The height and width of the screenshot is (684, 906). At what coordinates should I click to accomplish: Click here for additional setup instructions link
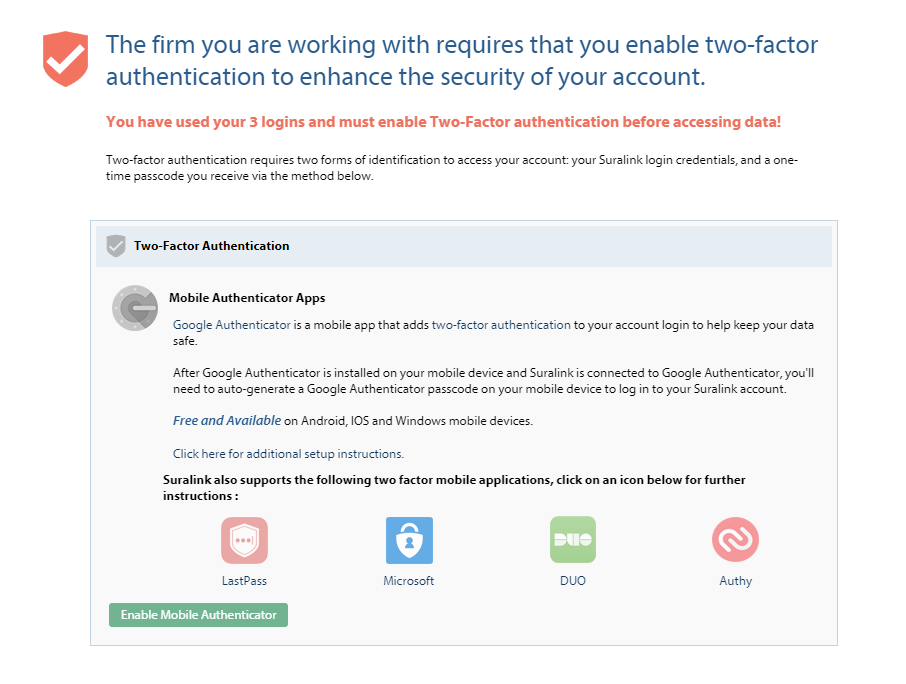point(288,453)
